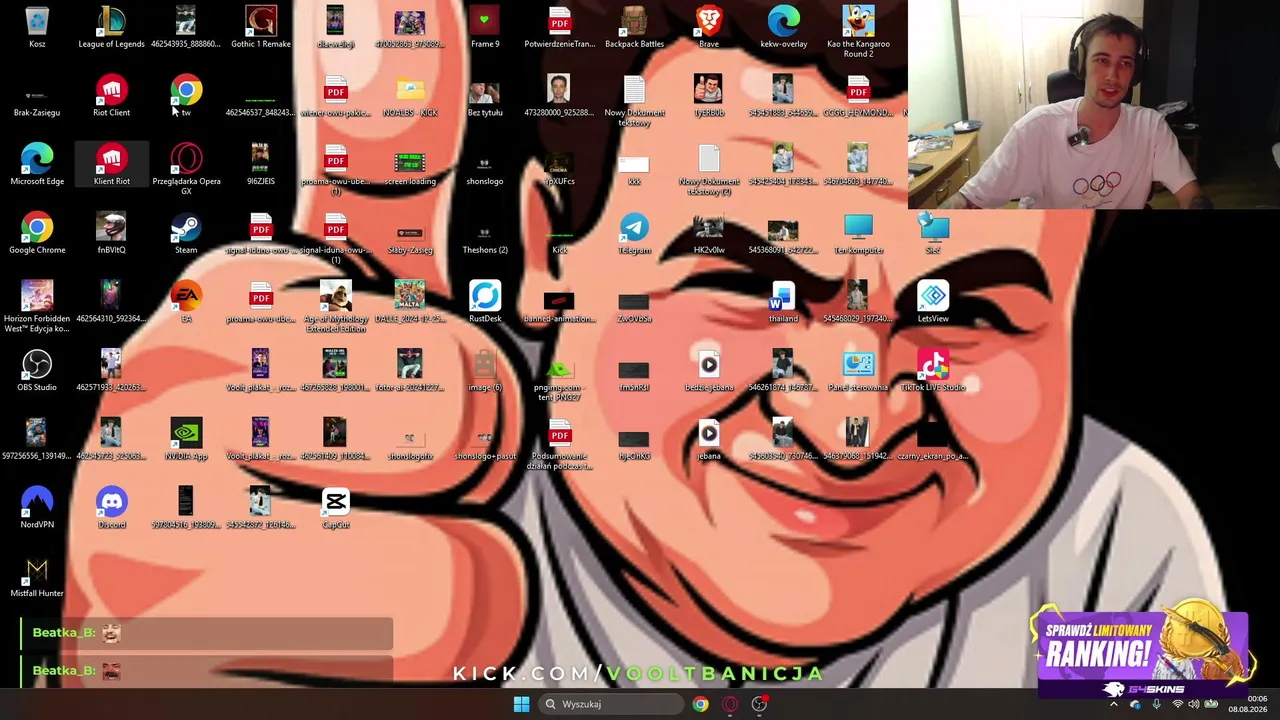1280x720 pixels.
Task: Select the Chrome shortcut labeled tw
Action: 186,96
